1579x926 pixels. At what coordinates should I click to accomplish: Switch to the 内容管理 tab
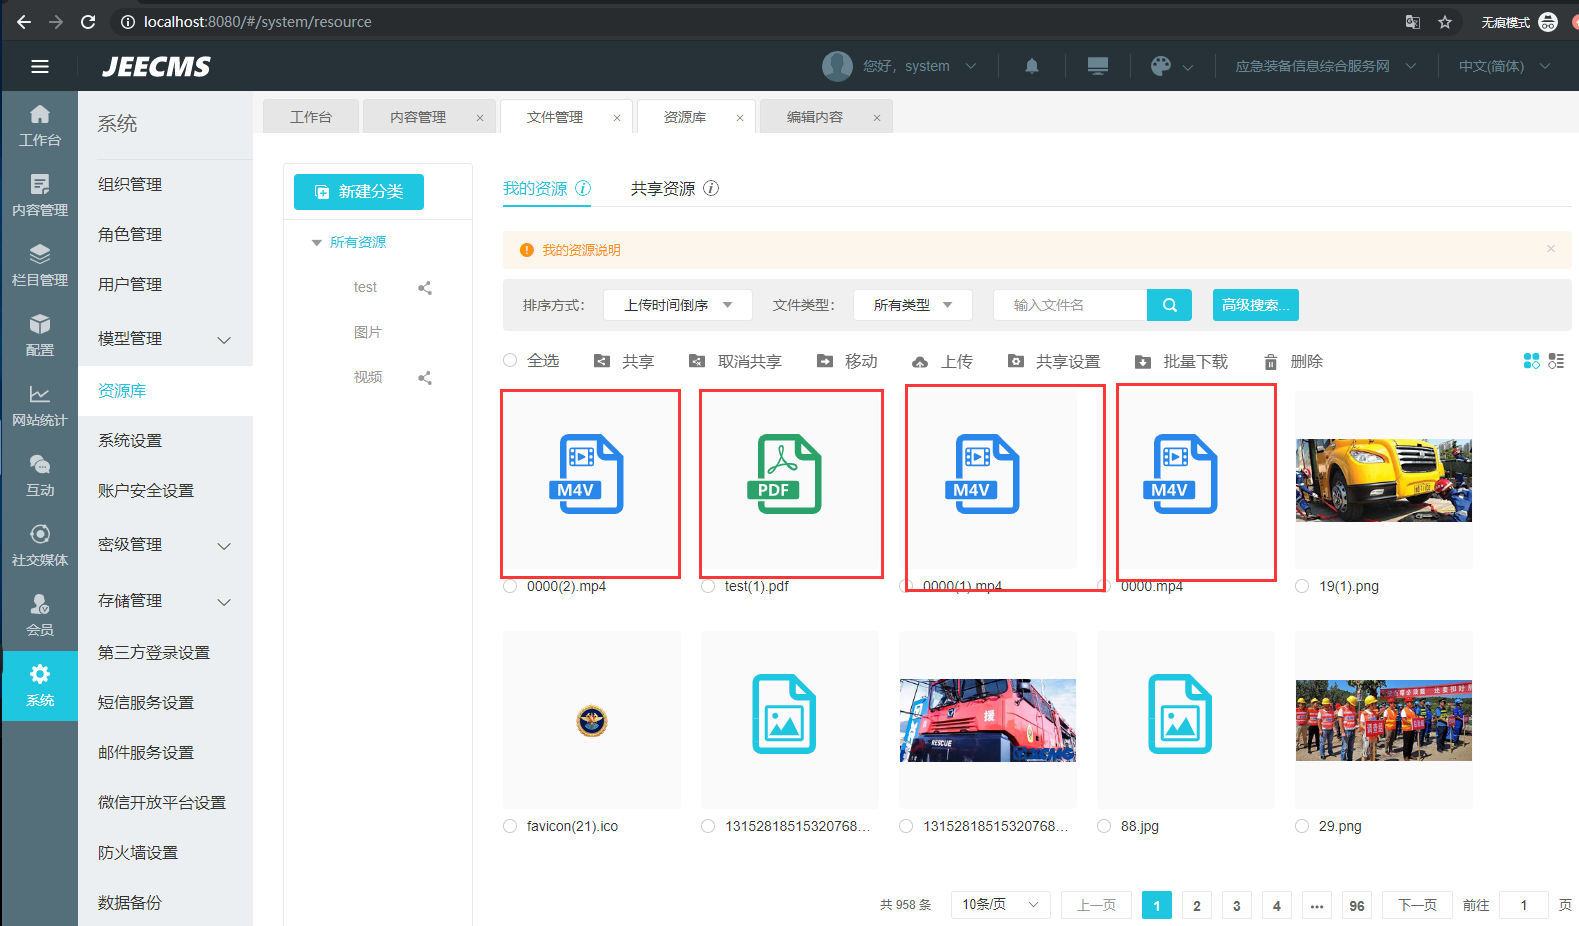[x=418, y=117]
